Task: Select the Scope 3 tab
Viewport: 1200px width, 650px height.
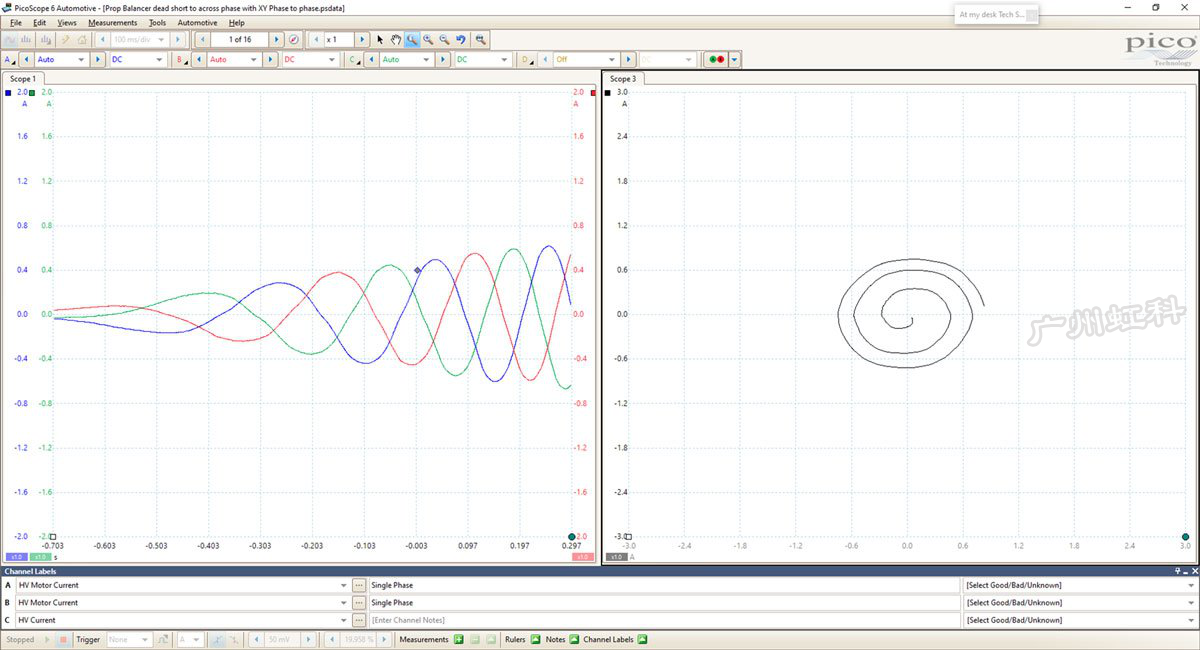Action: tap(624, 78)
